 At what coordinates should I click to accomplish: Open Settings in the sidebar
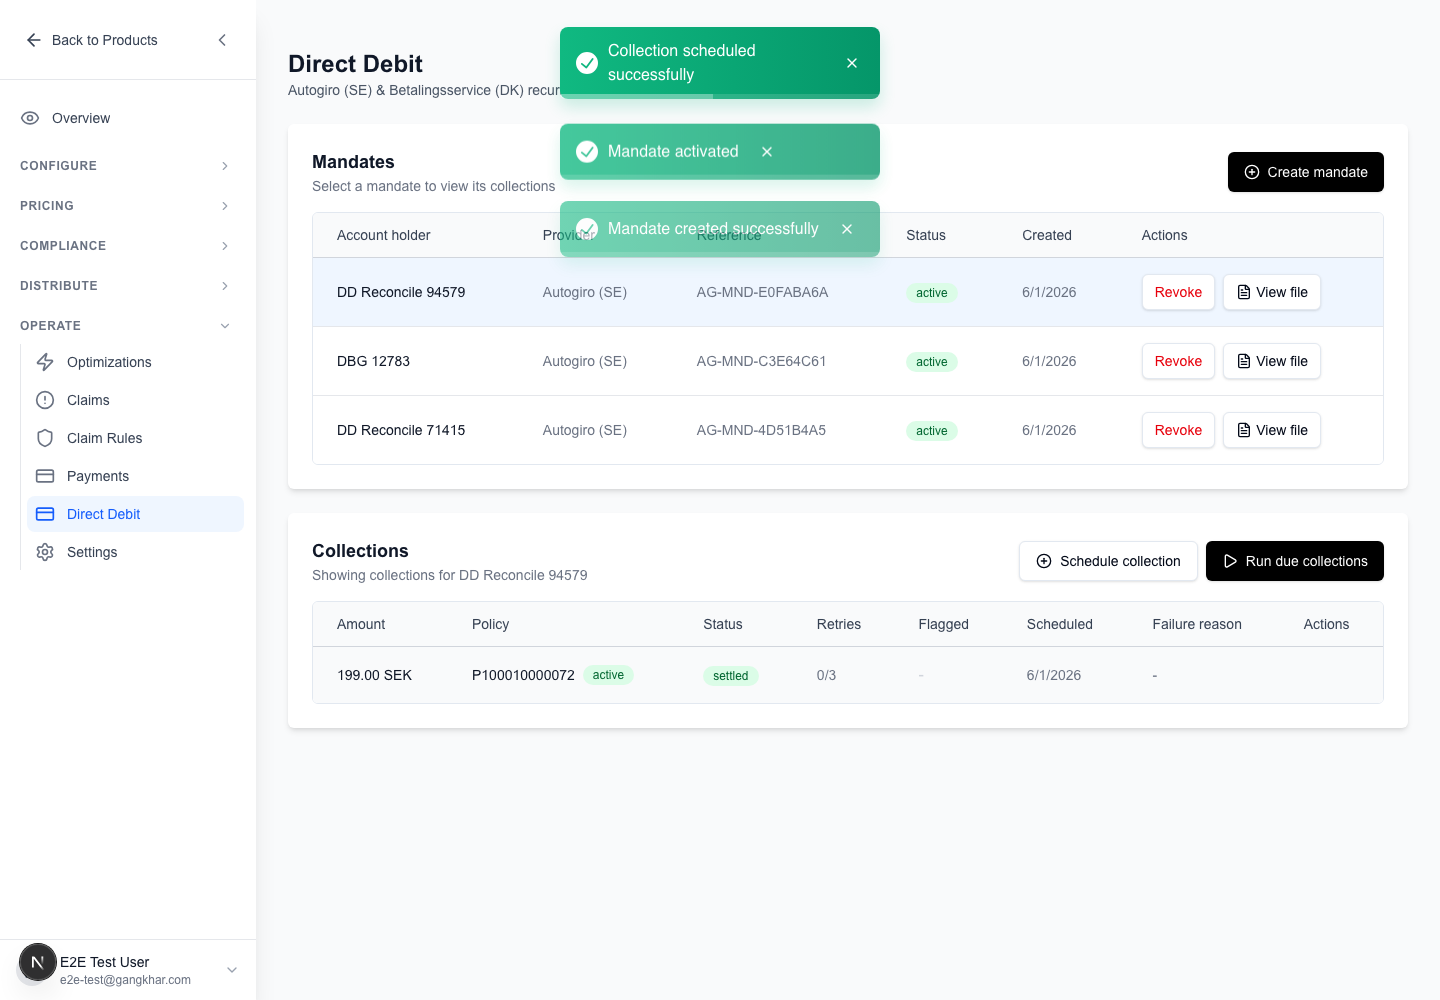pos(135,552)
